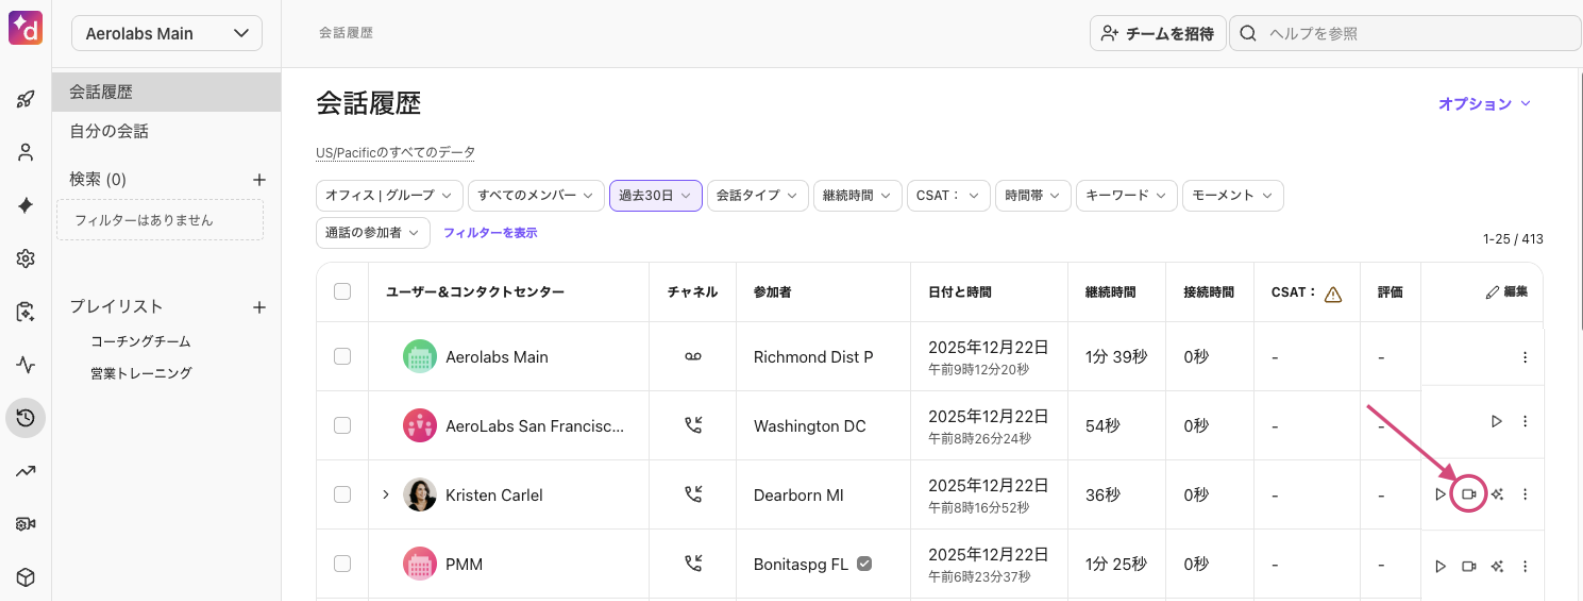Click the Dialpad logo icon
The image size is (1583, 601).
coord(25,28)
